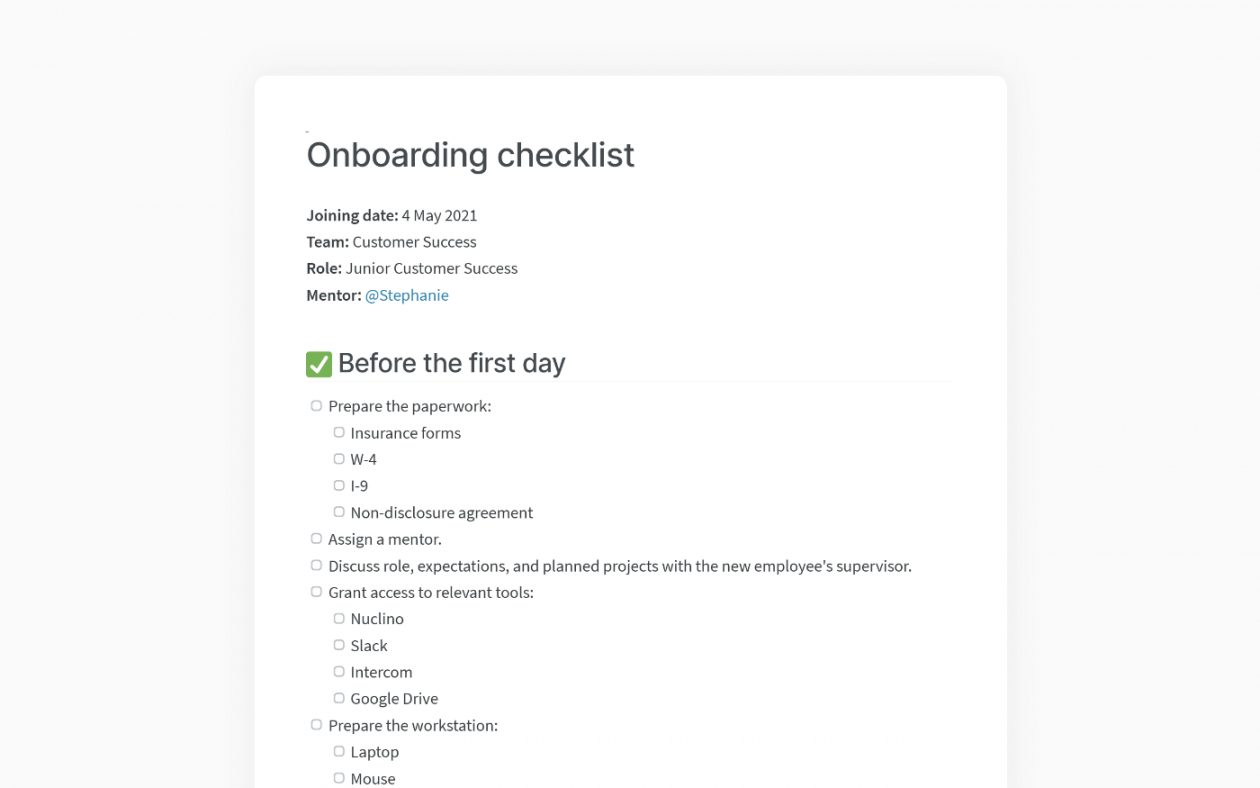
Task: Mark "Discuss role, expectations" task complete
Action: coord(316,565)
